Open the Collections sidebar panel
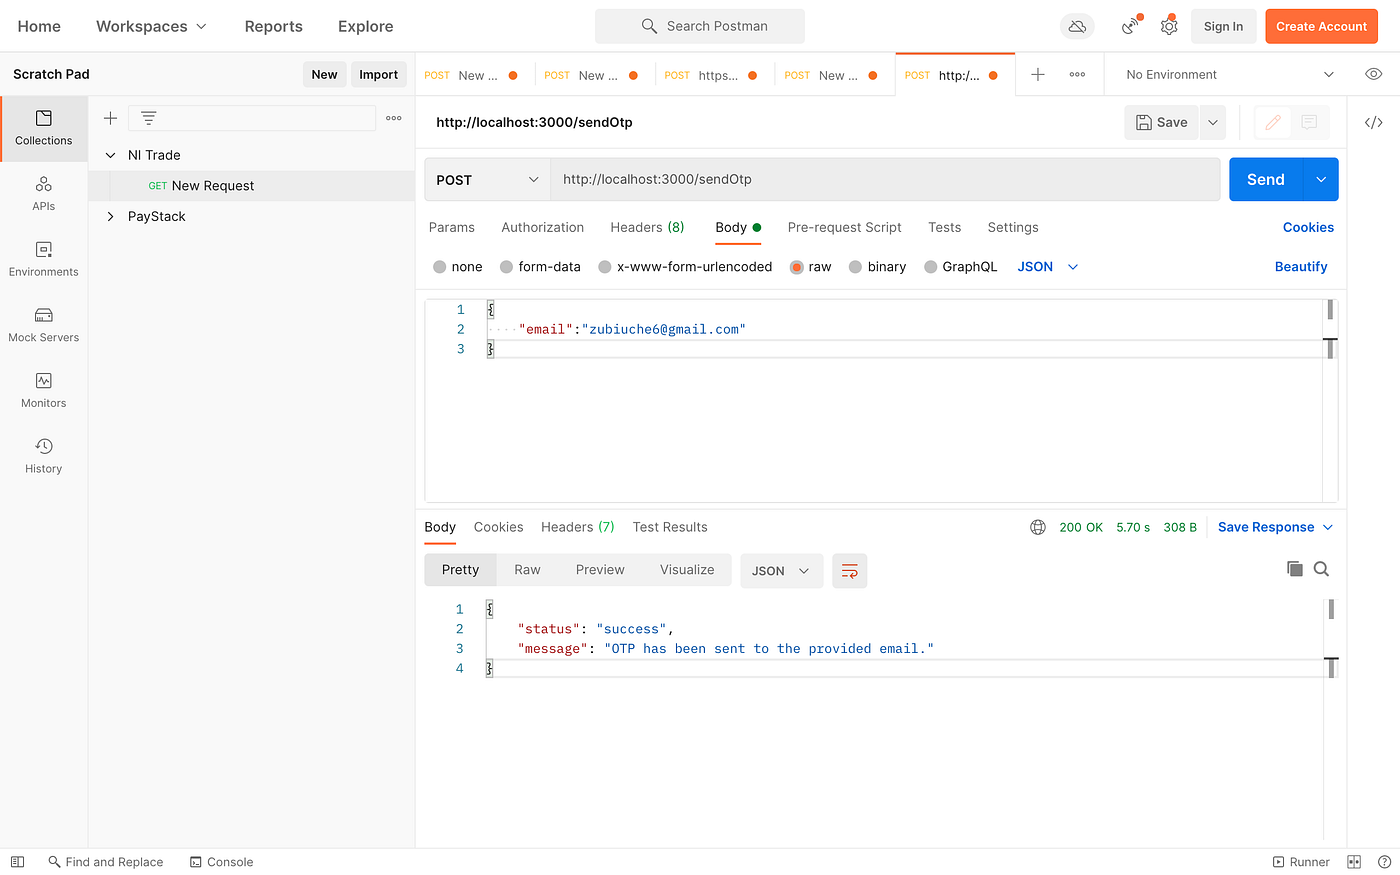The width and height of the screenshot is (1400, 875). [43, 128]
